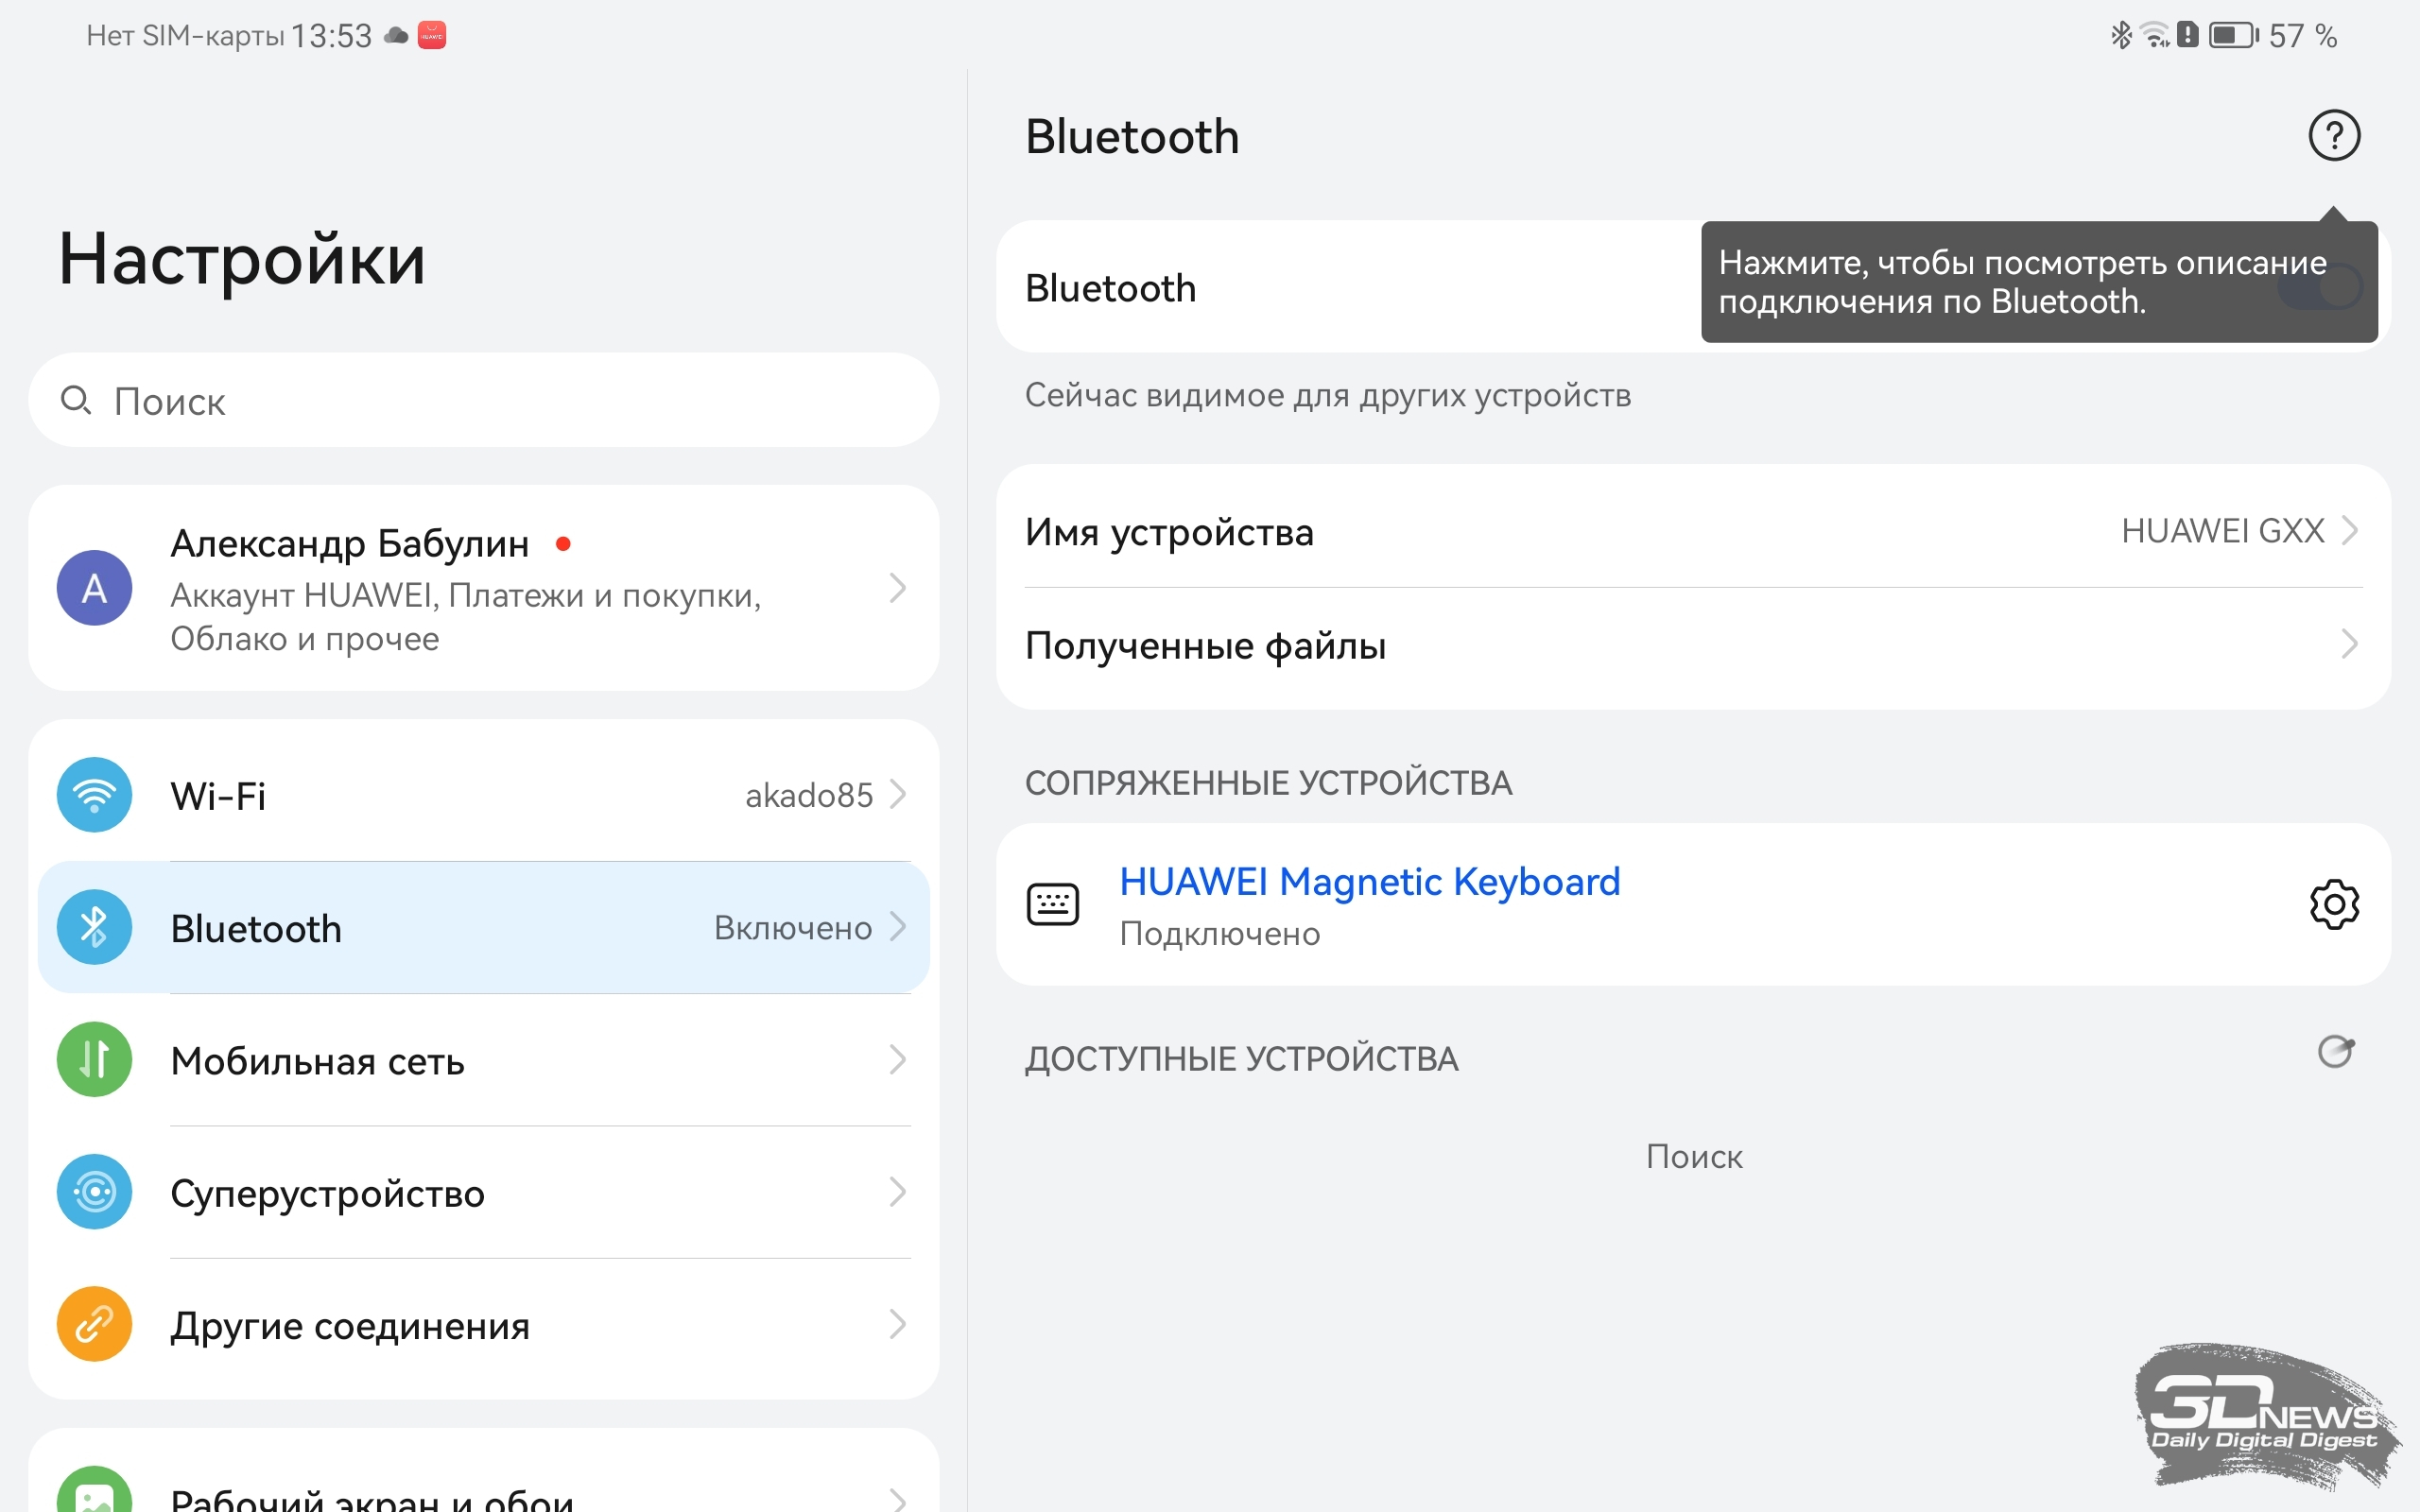The height and width of the screenshot is (1512, 2420).
Task: Open Суперустройство settings
Action: click(x=484, y=1192)
